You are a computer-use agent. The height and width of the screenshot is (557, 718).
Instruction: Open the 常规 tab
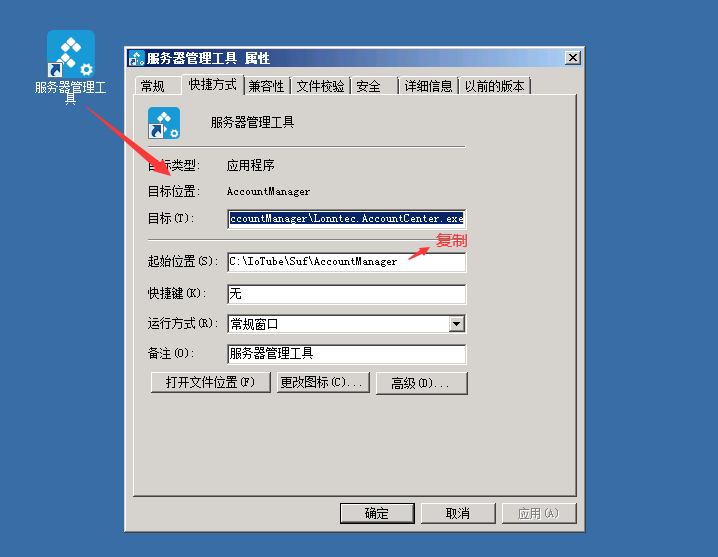click(x=153, y=86)
